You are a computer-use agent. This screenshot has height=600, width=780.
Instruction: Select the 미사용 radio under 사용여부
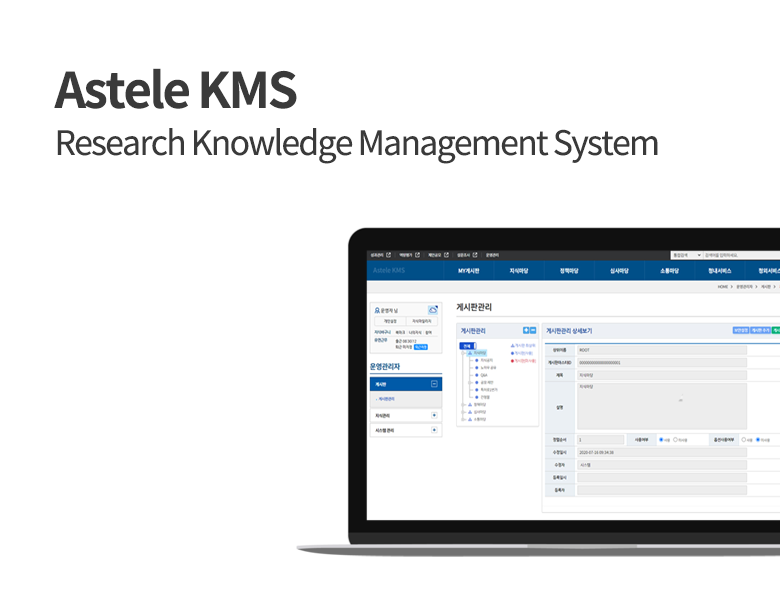coord(675,439)
